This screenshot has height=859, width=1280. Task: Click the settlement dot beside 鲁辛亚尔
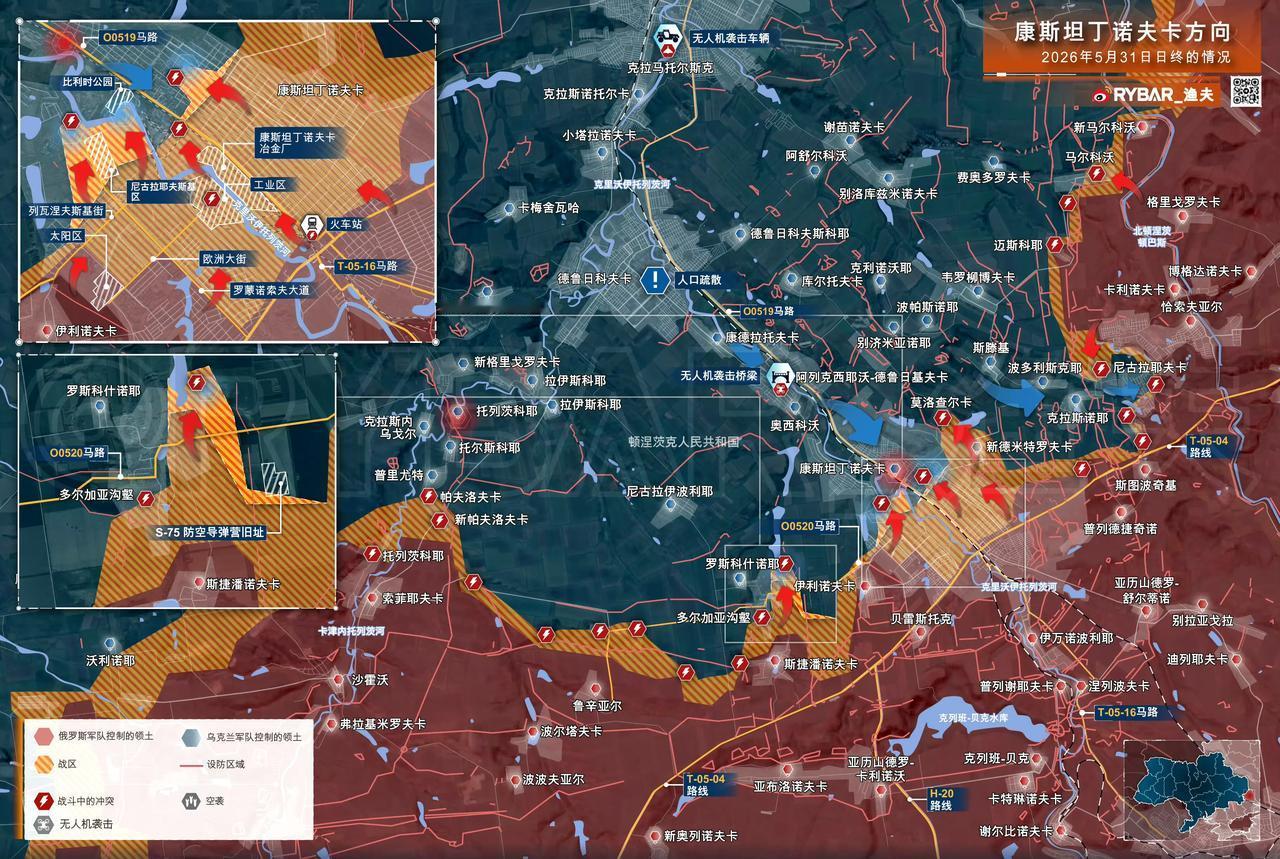pyautogui.click(x=597, y=688)
